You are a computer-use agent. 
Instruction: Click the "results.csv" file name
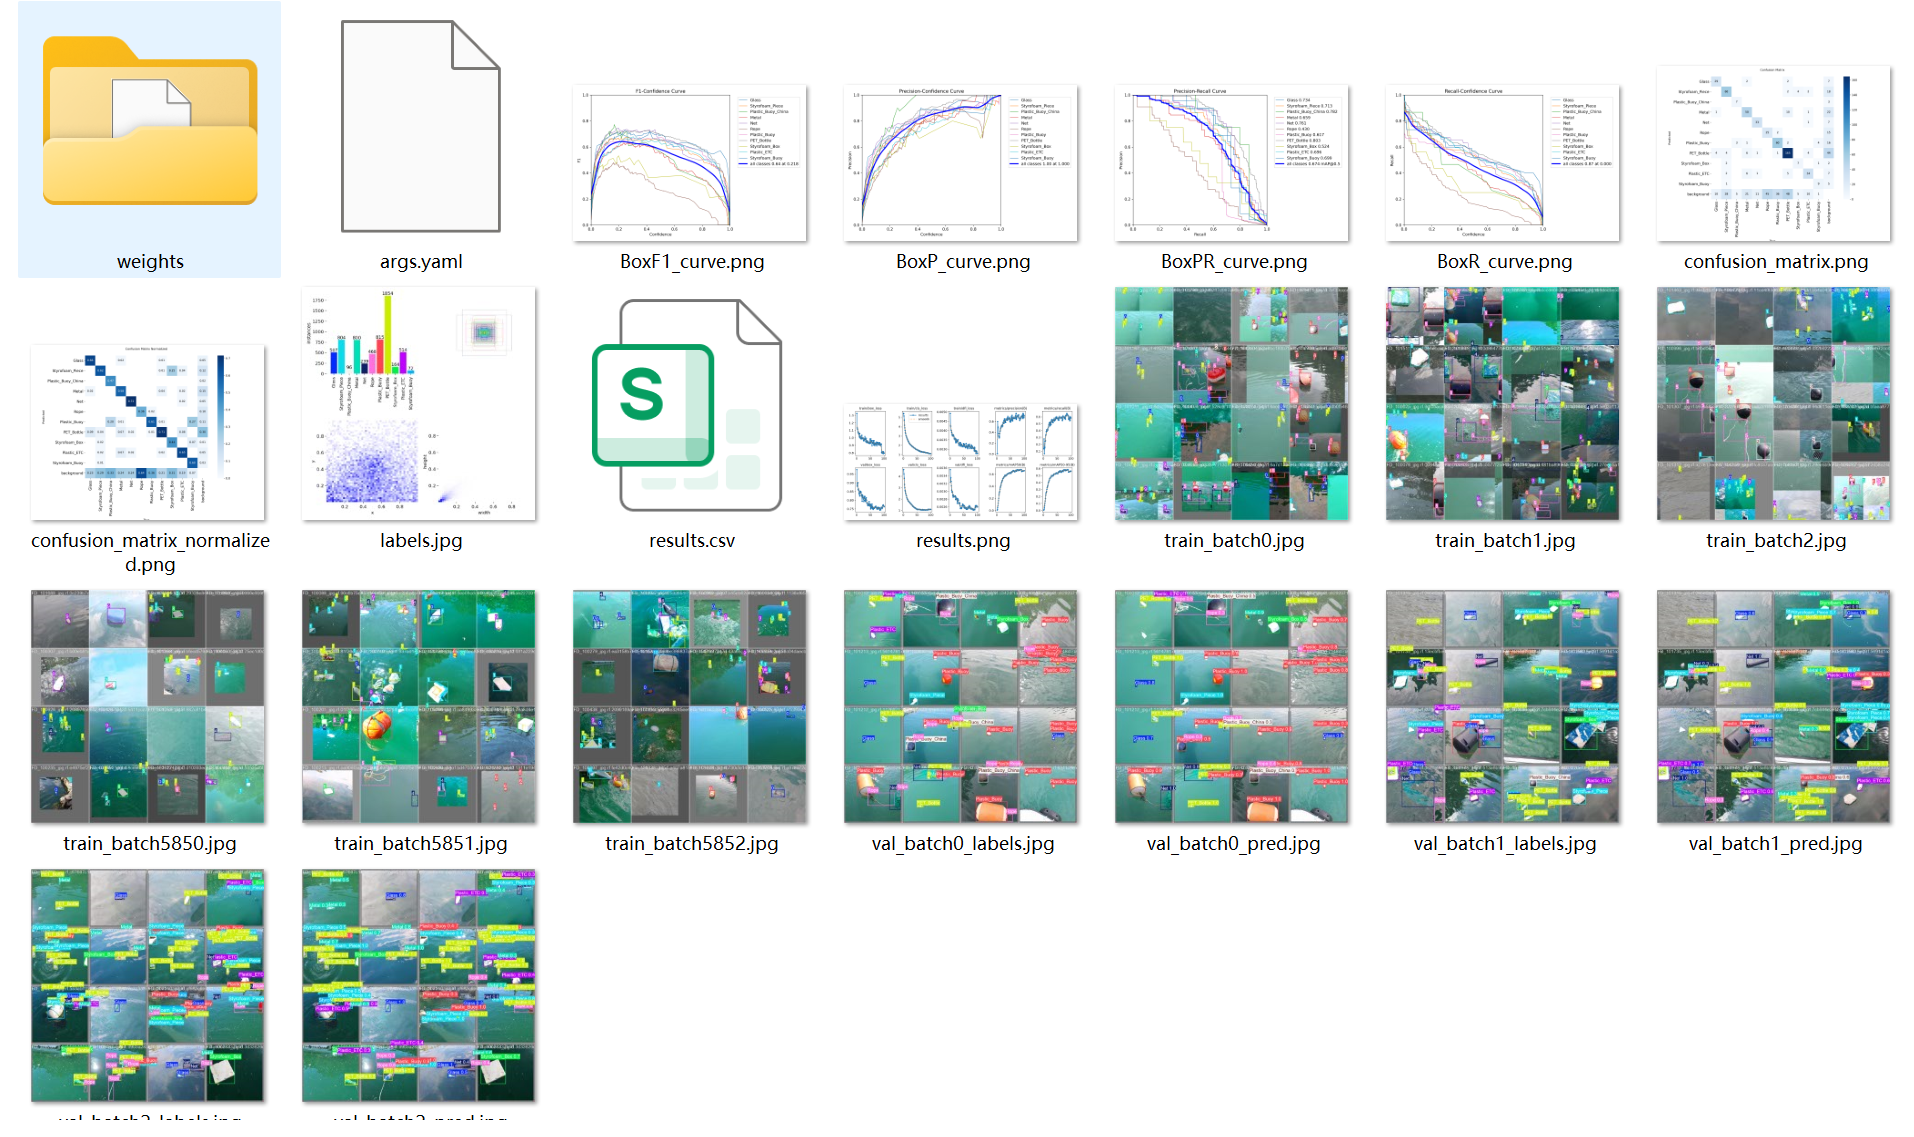pos(692,541)
